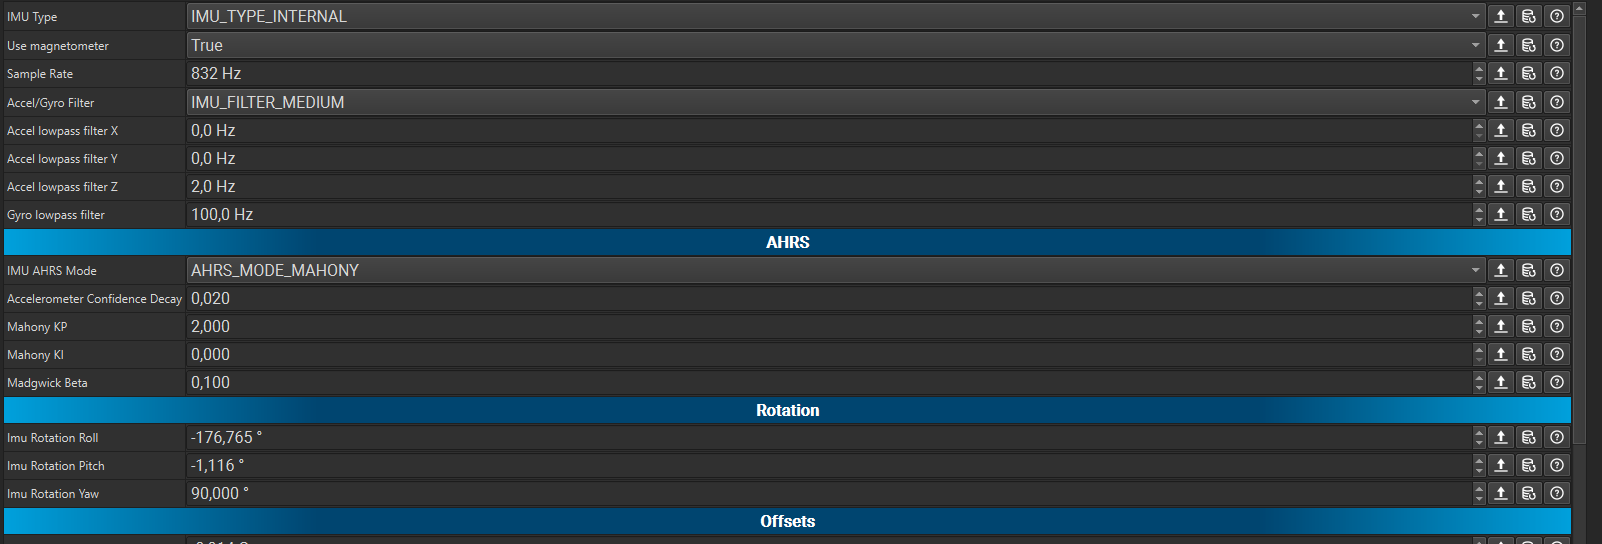The image size is (1602, 544).
Task: Click the AHRS section header
Action: (788, 242)
